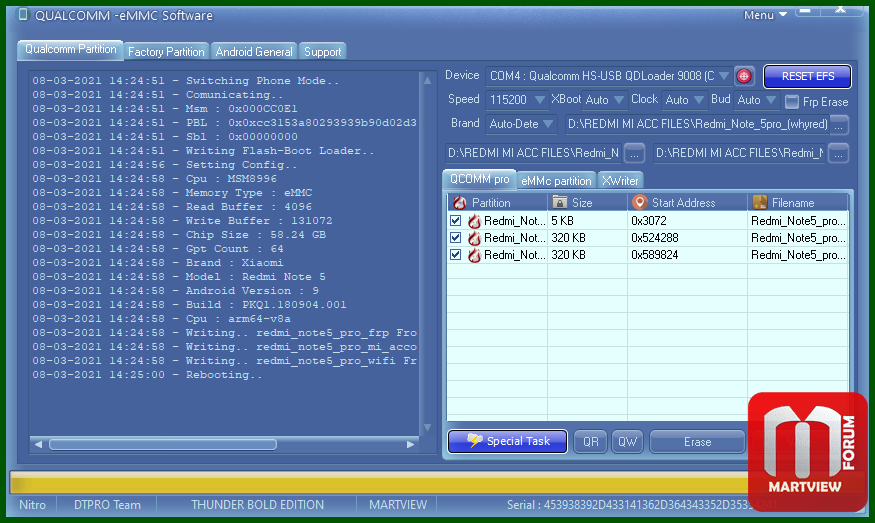This screenshot has height=523, width=875.
Task: Enable the Frp Erase checkbox
Action: pyautogui.click(x=791, y=102)
